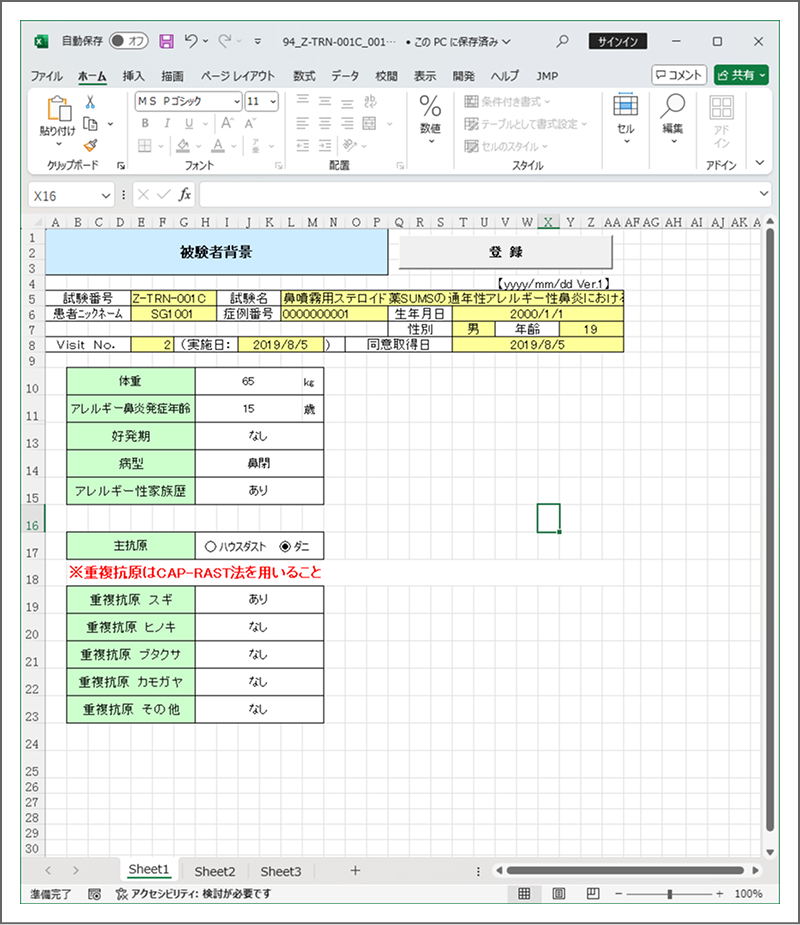The width and height of the screenshot is (800, 925).
Task: Click the cut scissors icon
Action: tap(90, 102)
